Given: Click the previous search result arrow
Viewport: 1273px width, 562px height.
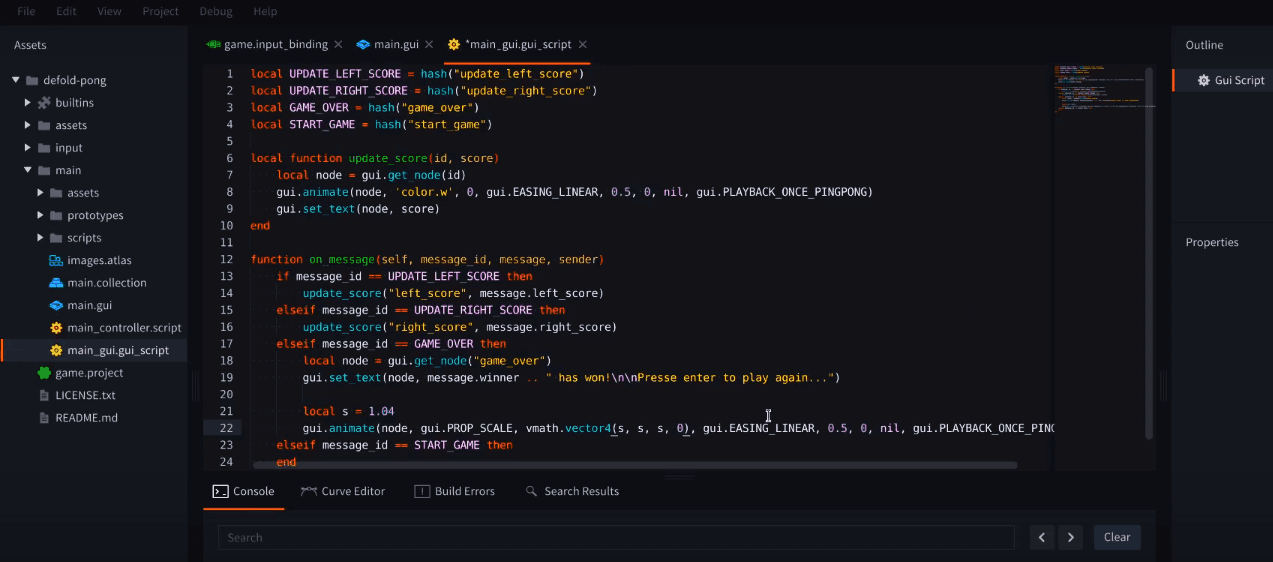Looking at the screenshot, I should point(1042,537).
